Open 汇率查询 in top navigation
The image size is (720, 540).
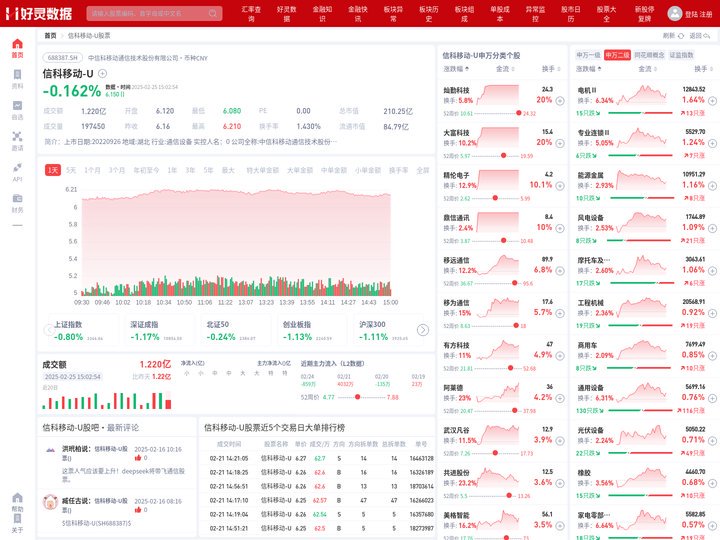(x=251, y=13)
